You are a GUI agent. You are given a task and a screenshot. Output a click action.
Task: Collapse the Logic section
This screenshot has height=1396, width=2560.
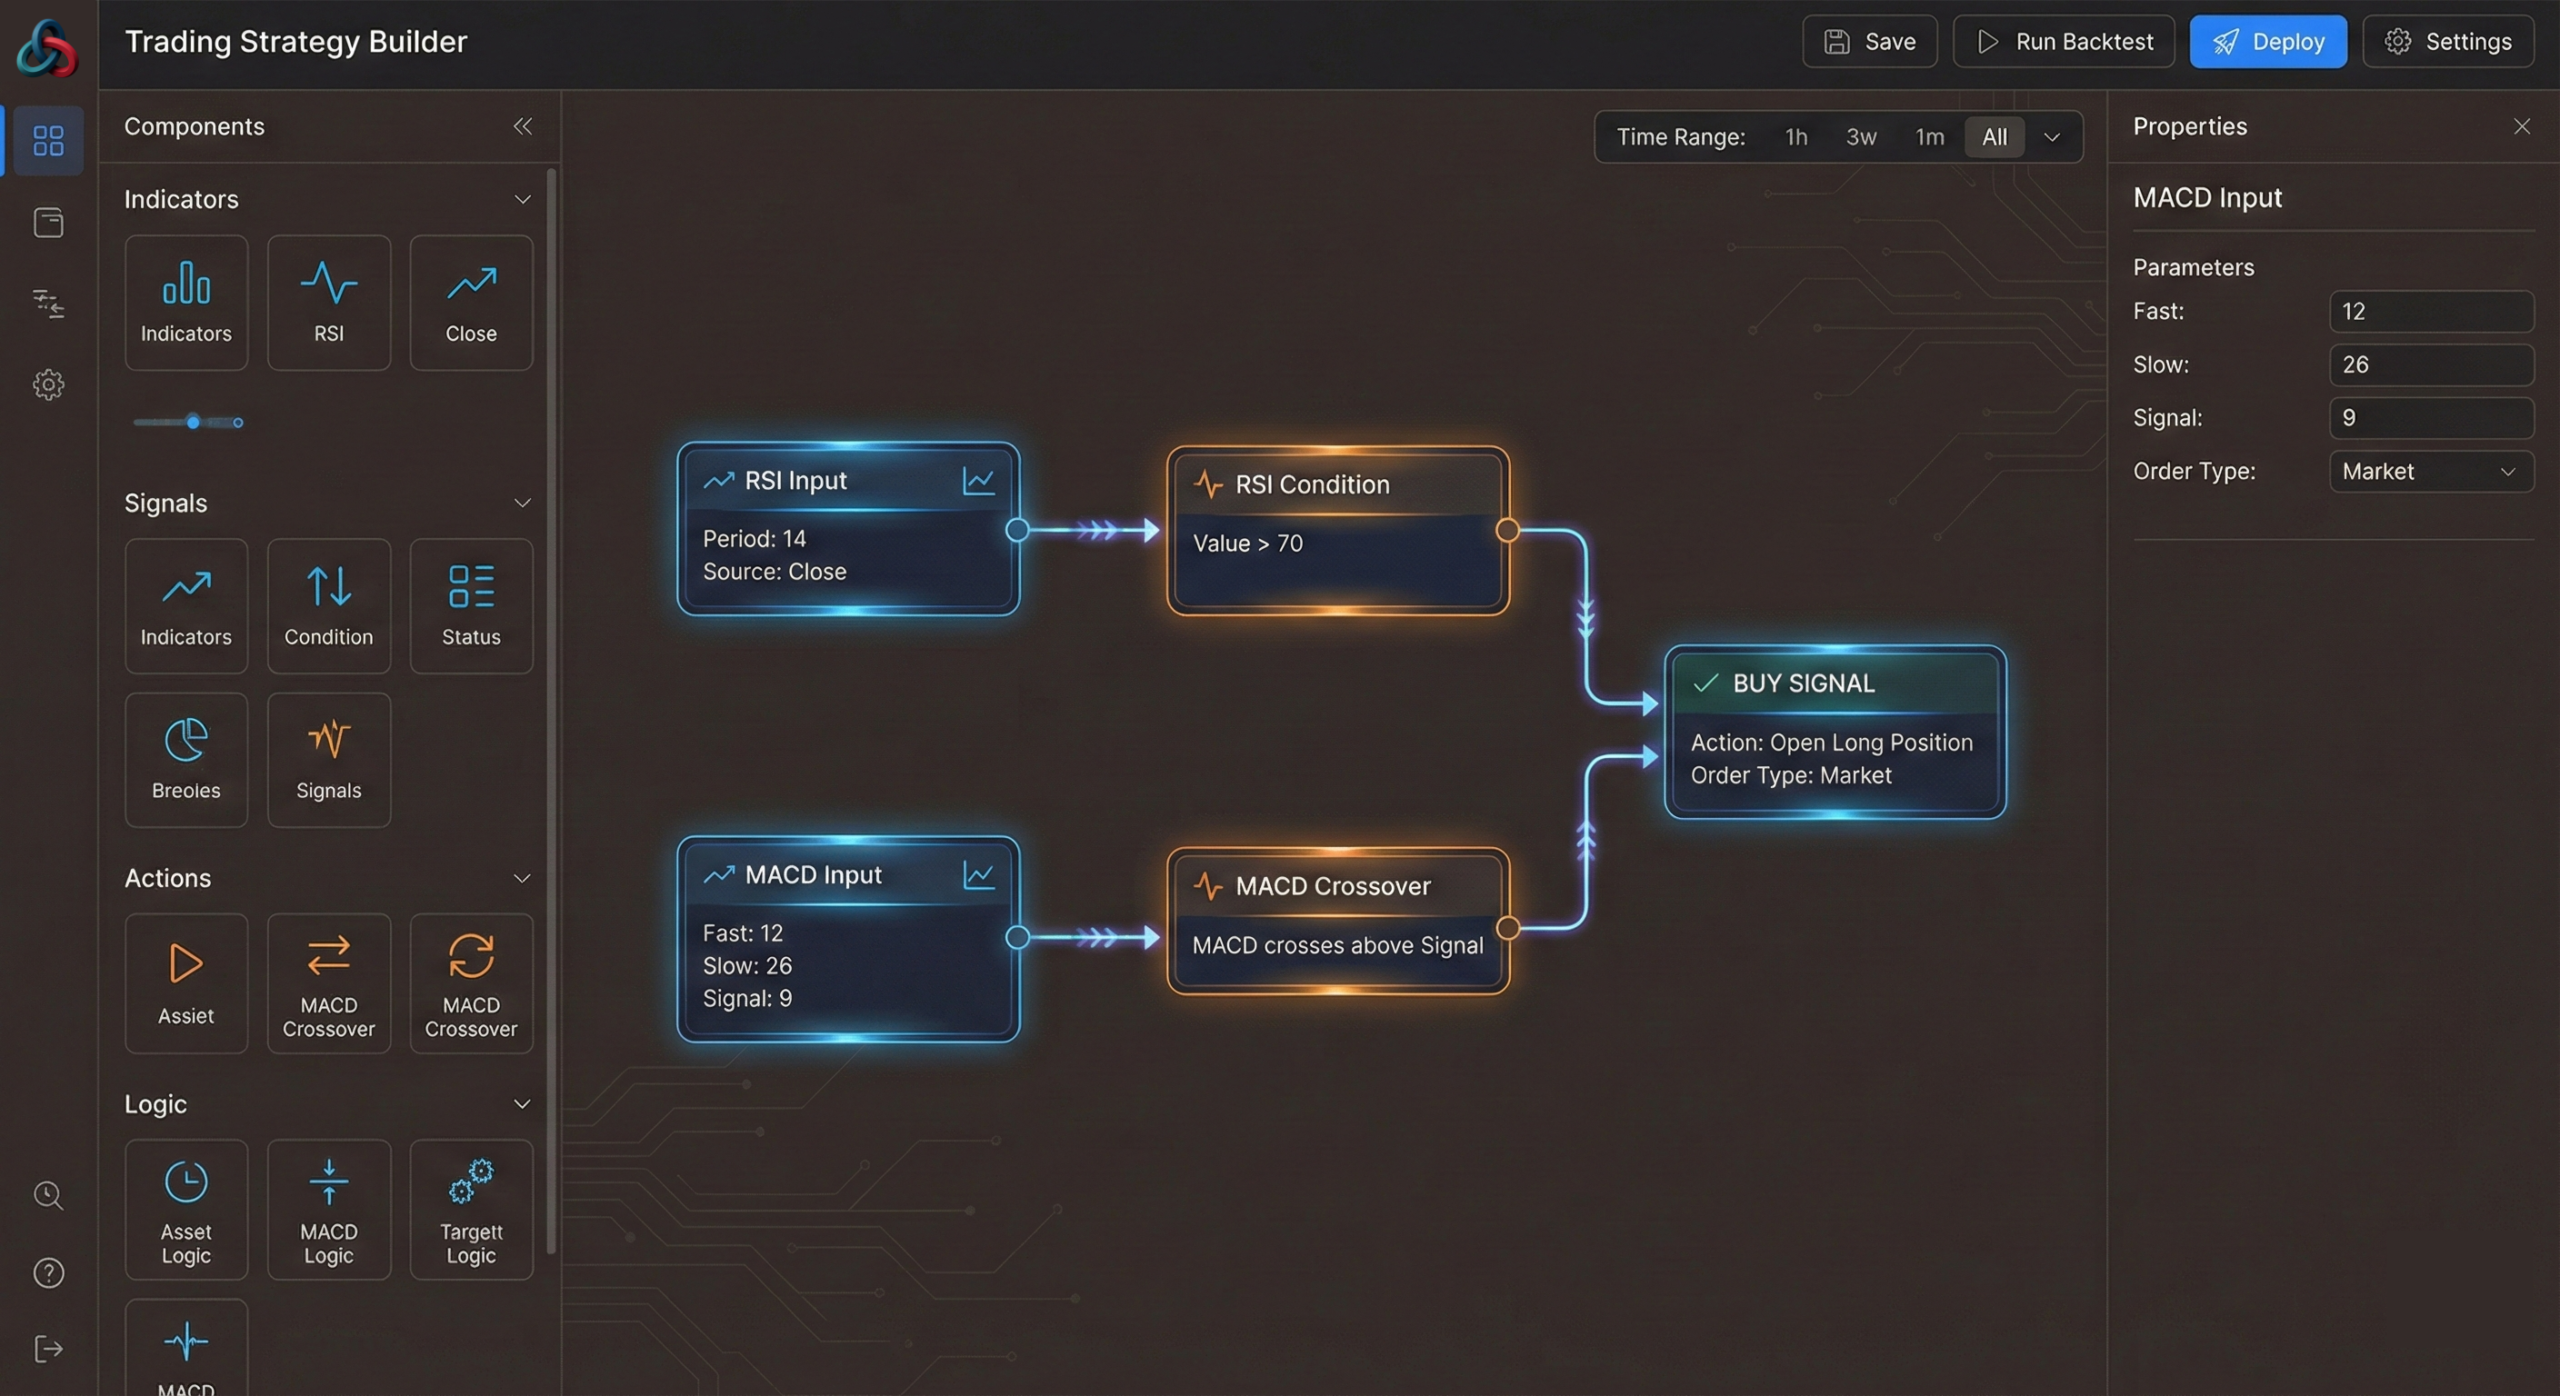[x=523, y=1103]
